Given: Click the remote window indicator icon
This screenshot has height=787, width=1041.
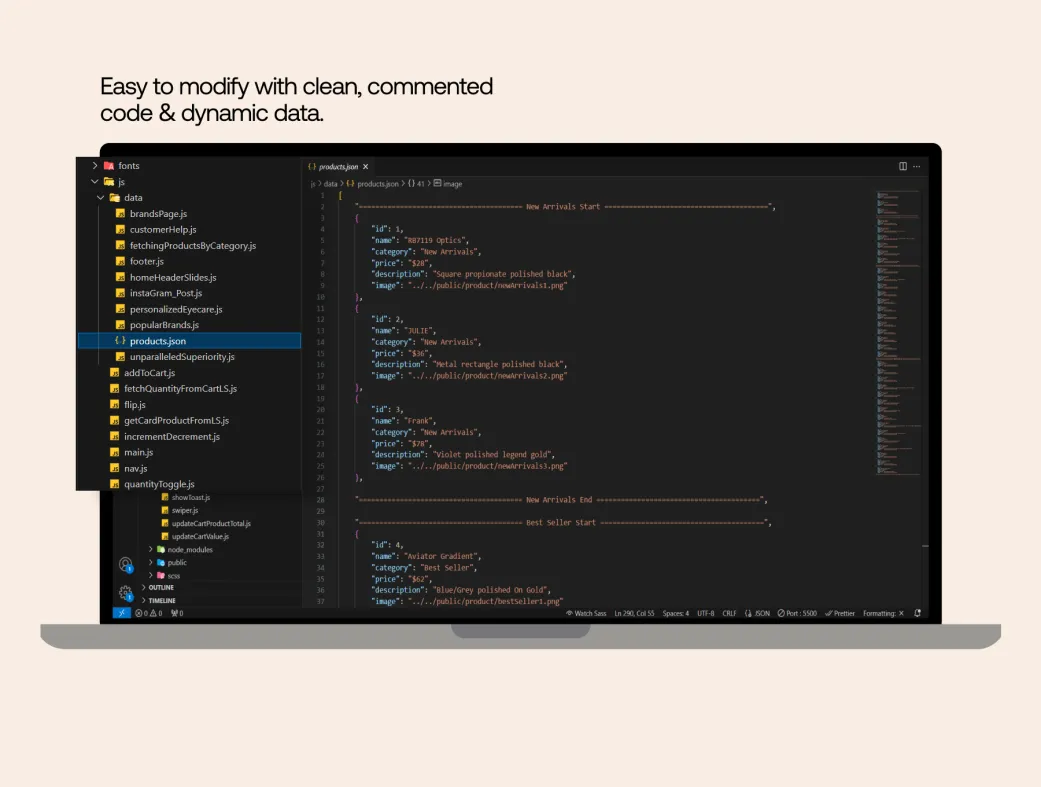Looking at the screenshot, I should (121, 613).
